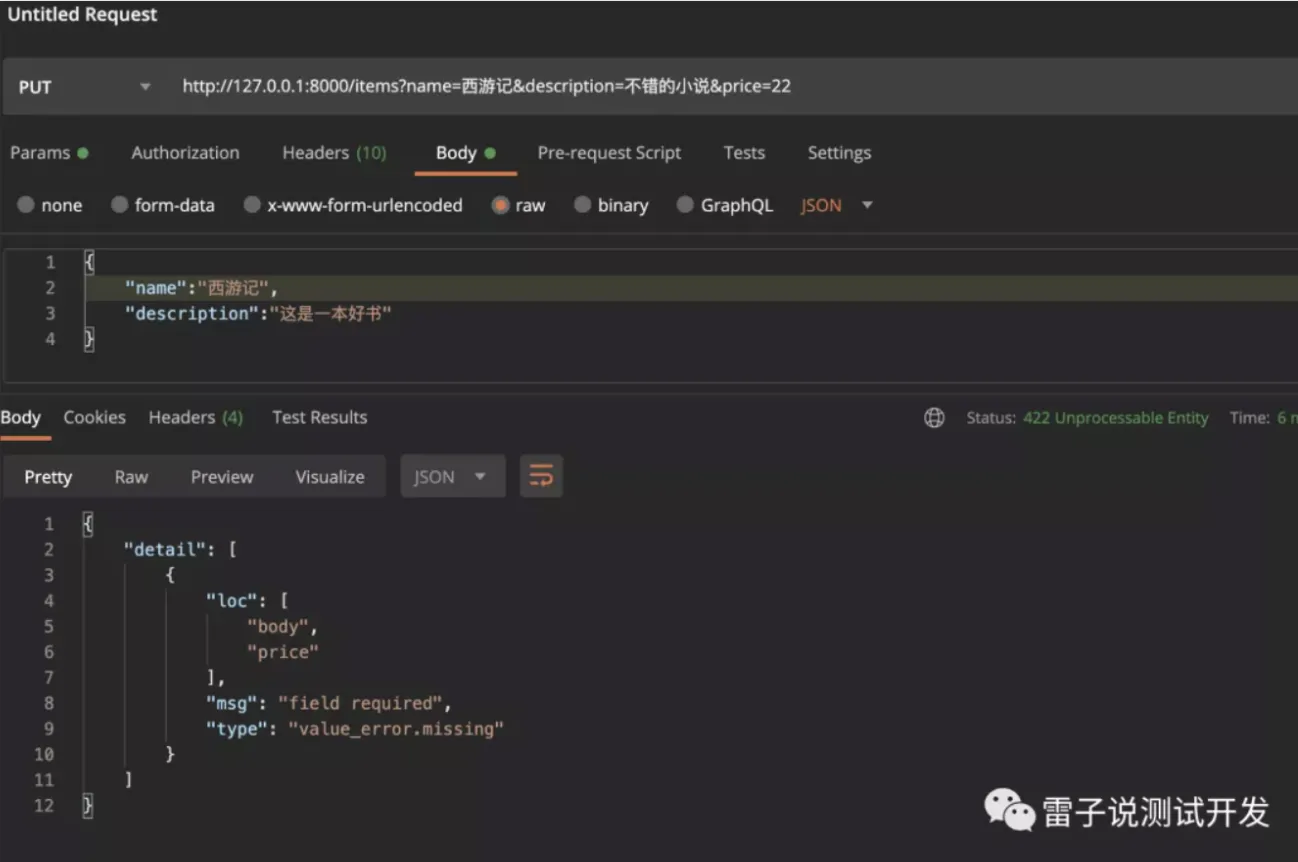Click the "price" value in response
The image size is (1298, 862).
point(283,652)
